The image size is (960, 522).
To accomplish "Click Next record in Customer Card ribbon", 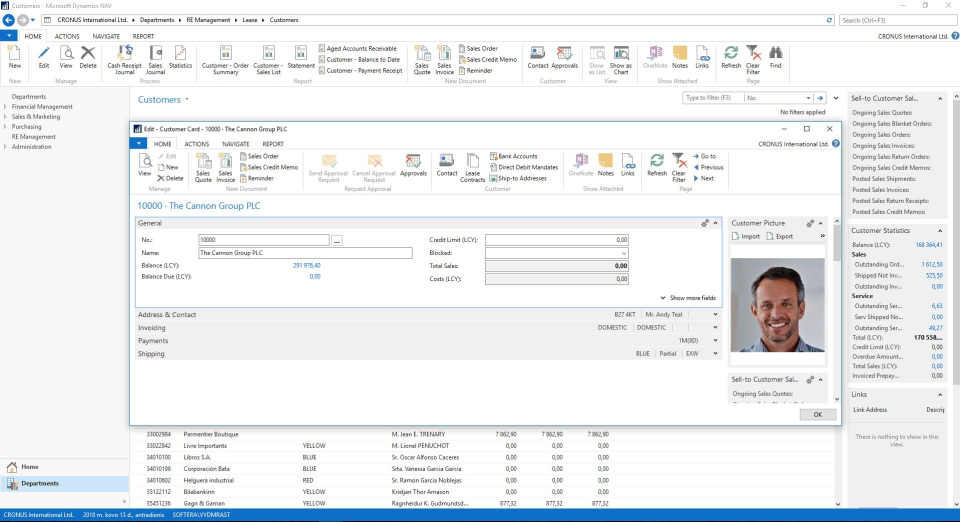I will 703,178.
